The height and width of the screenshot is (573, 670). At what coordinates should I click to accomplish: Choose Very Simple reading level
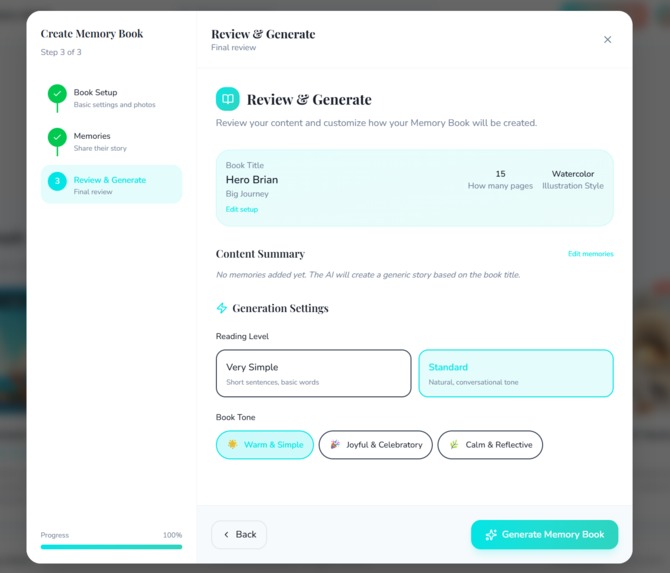click(313, 373)
